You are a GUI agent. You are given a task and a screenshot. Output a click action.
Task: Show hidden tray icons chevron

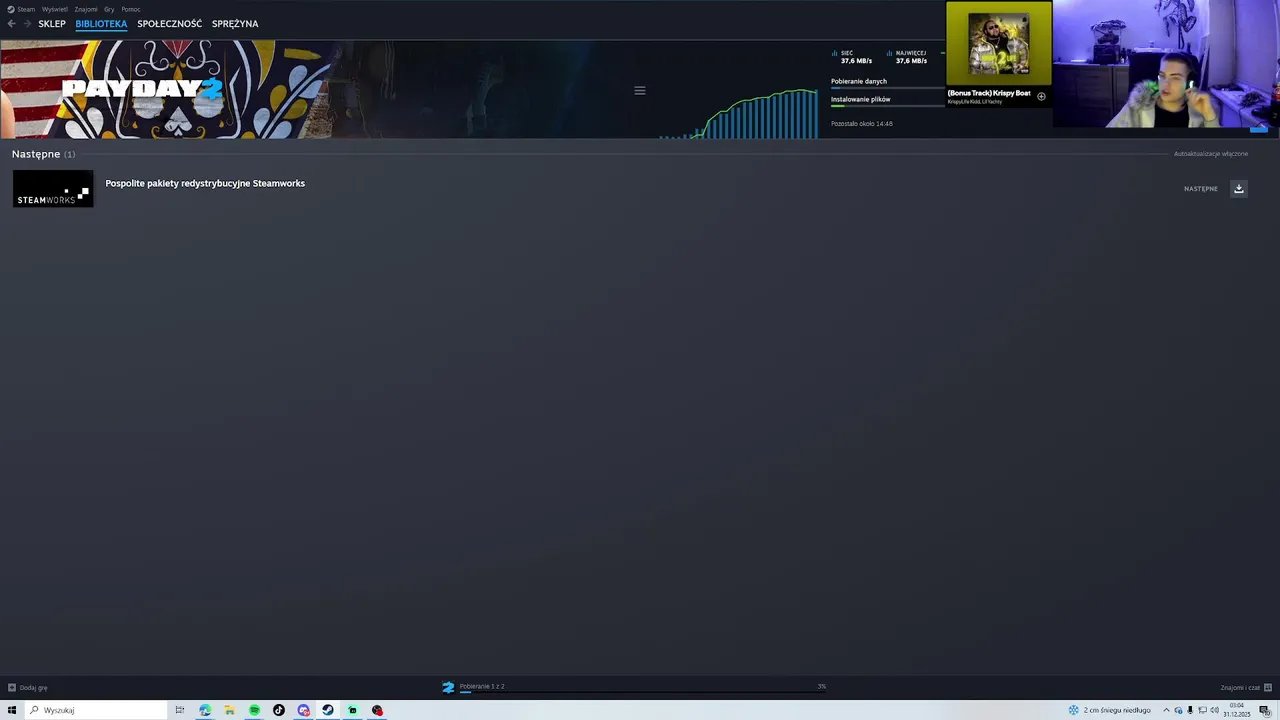(x=1166, y=710)
